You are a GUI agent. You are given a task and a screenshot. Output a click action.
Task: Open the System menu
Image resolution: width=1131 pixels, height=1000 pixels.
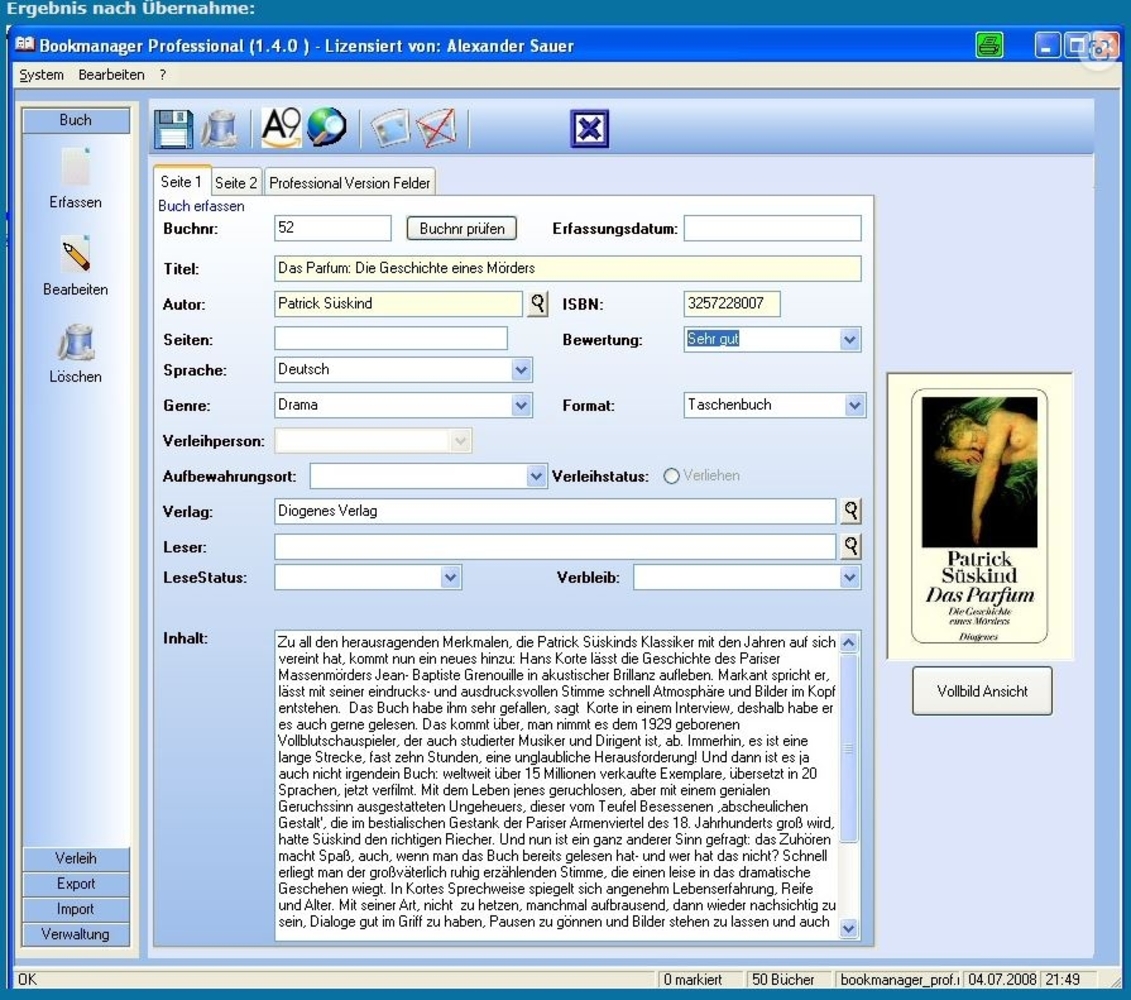point(41,75)
